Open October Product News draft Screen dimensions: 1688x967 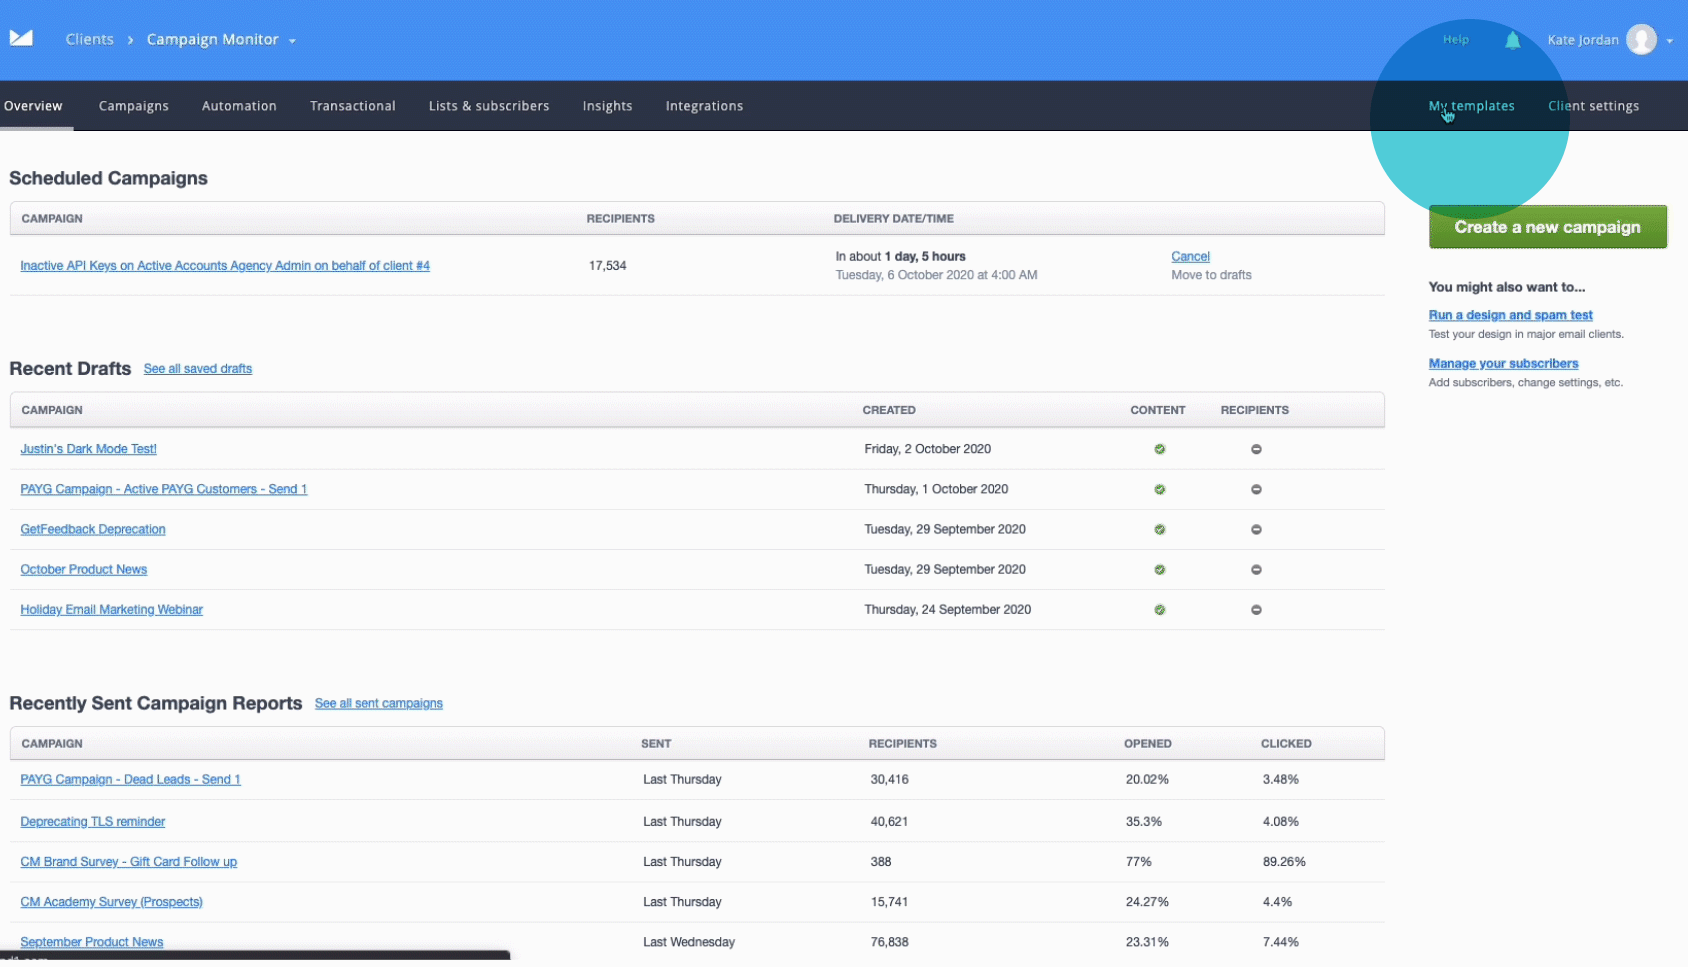[84, 569]
